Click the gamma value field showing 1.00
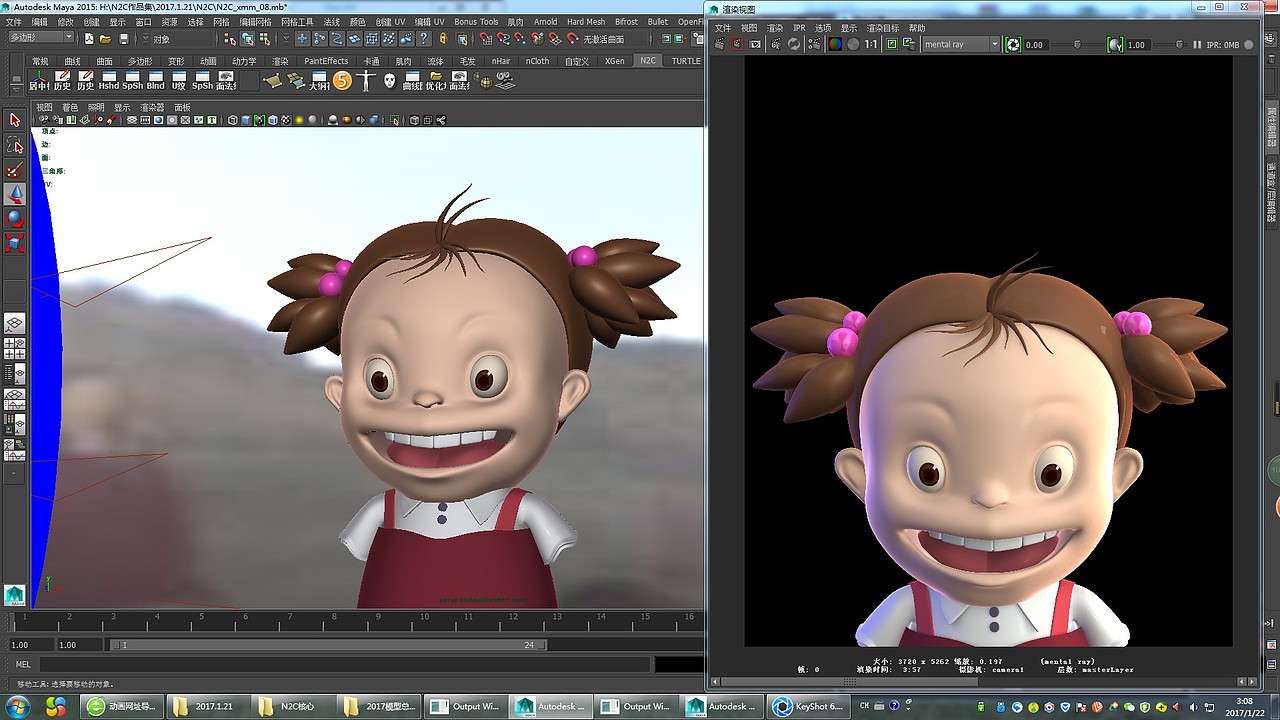 click(1137, 45)
